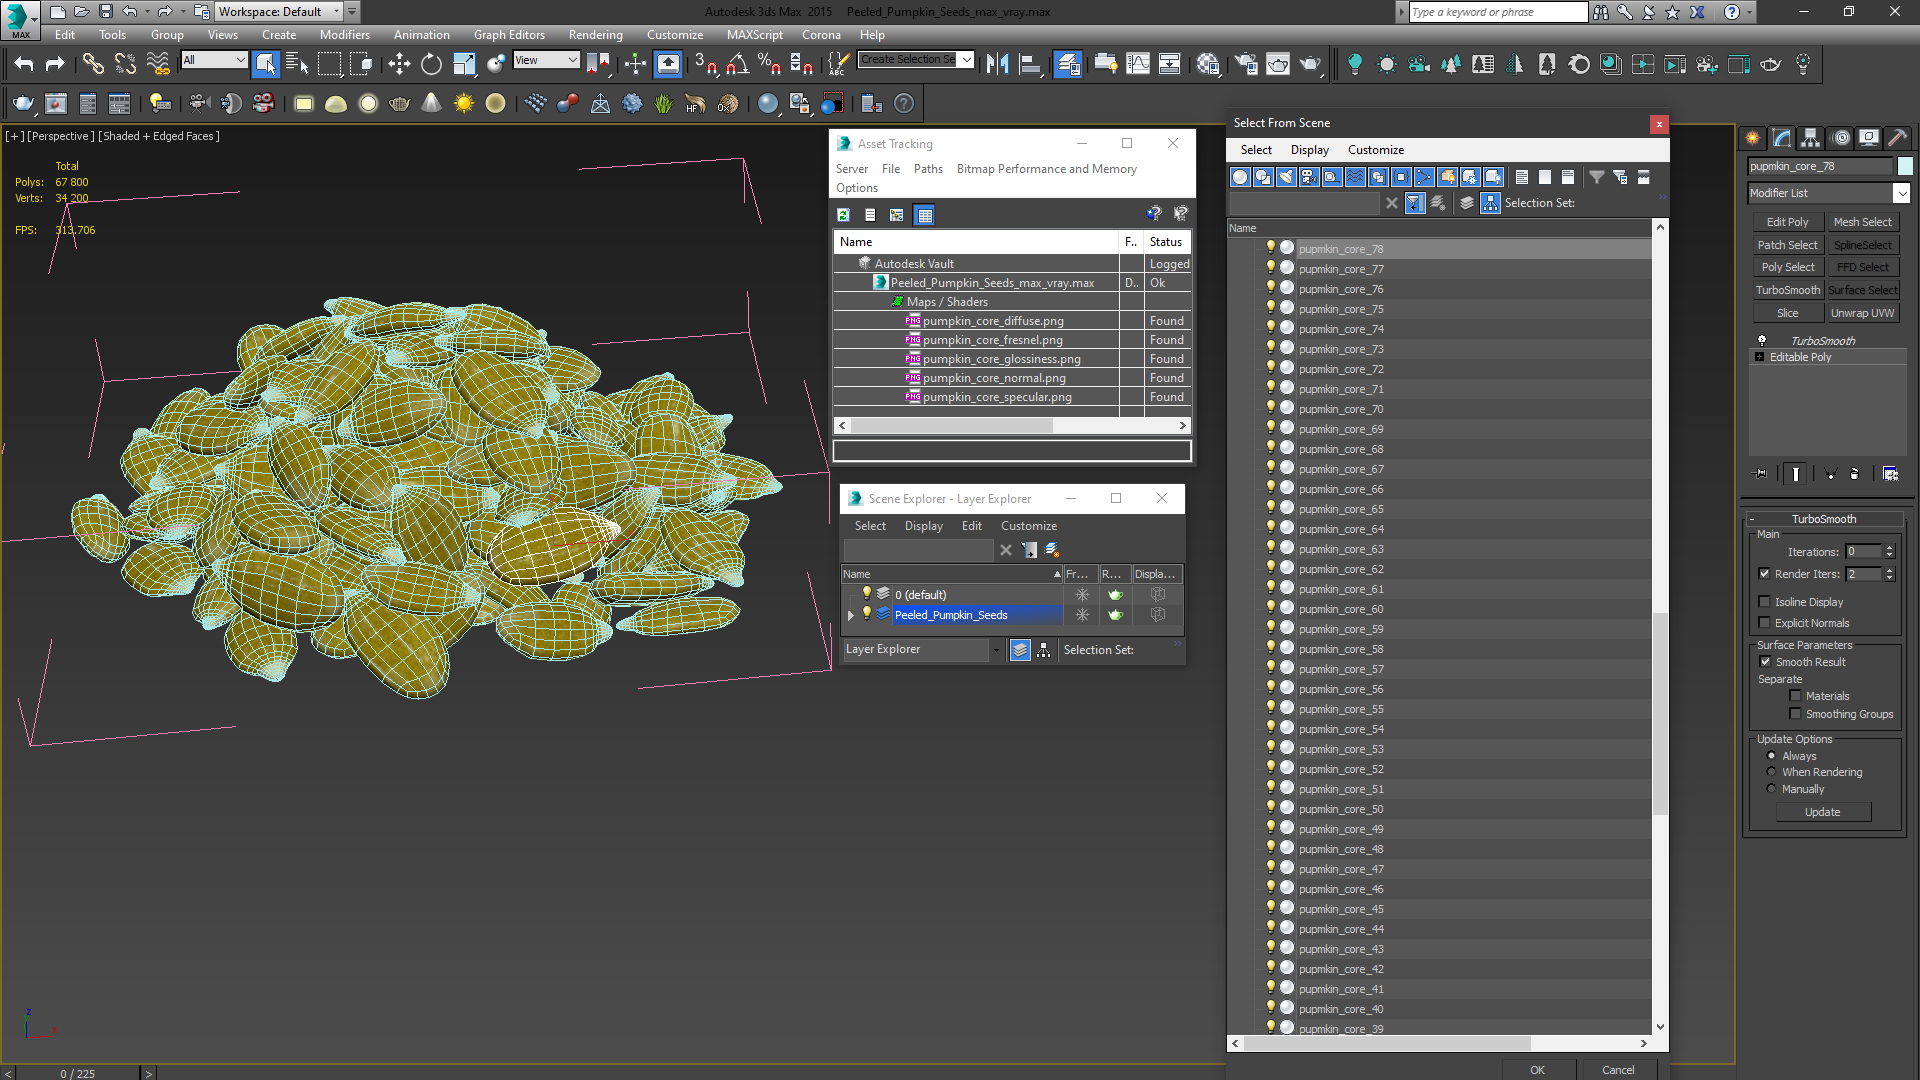Toggle the Percent Snap tool
The image size is (1920, 1080).
click(x=769, y=64)
